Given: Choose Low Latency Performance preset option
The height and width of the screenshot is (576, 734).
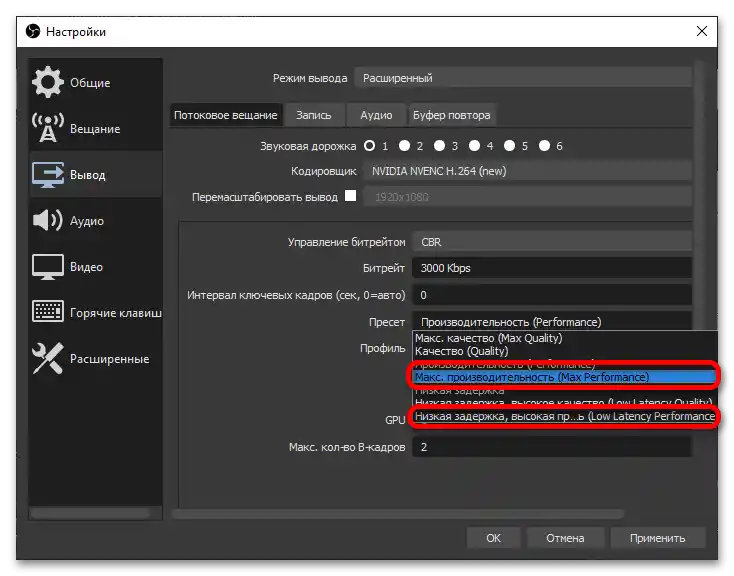Looking at the screenshot, I should pos(564,416).
